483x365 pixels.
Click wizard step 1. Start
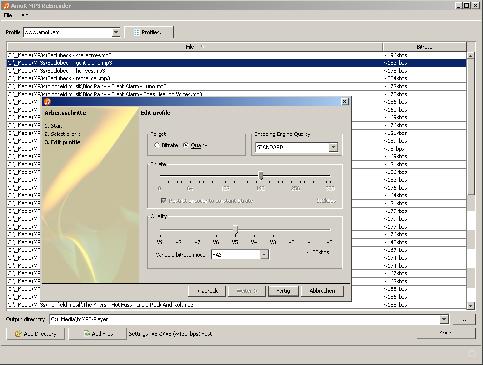point(53,126)
